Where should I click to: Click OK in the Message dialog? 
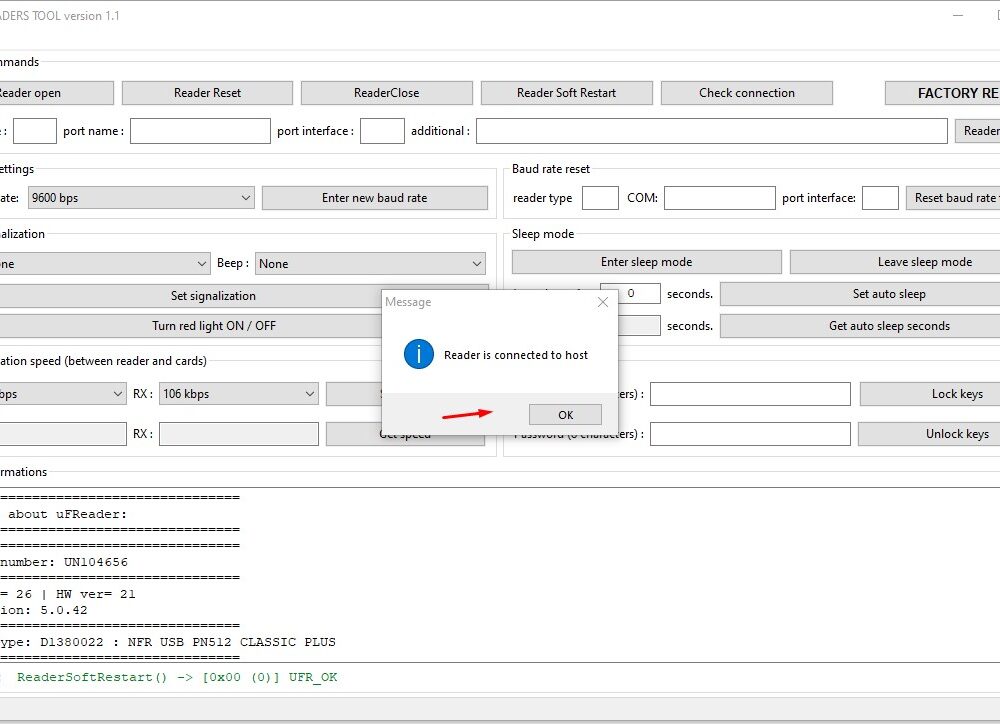tap(565, 415)
